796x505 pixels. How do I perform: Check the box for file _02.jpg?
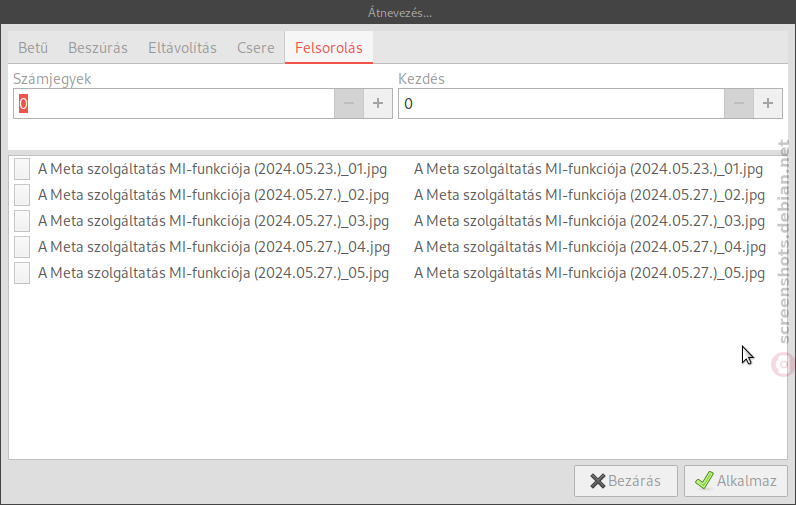[x=22, y=195]
